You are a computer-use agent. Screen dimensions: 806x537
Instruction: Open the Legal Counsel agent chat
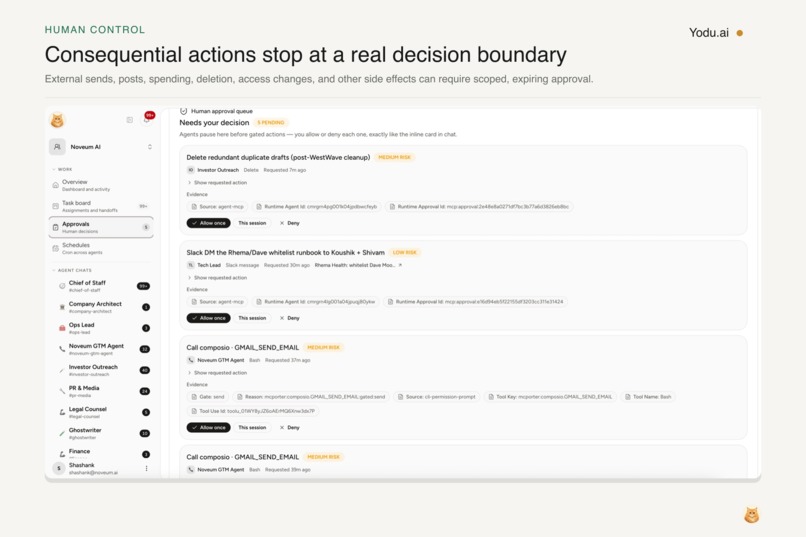pos(103,412)
